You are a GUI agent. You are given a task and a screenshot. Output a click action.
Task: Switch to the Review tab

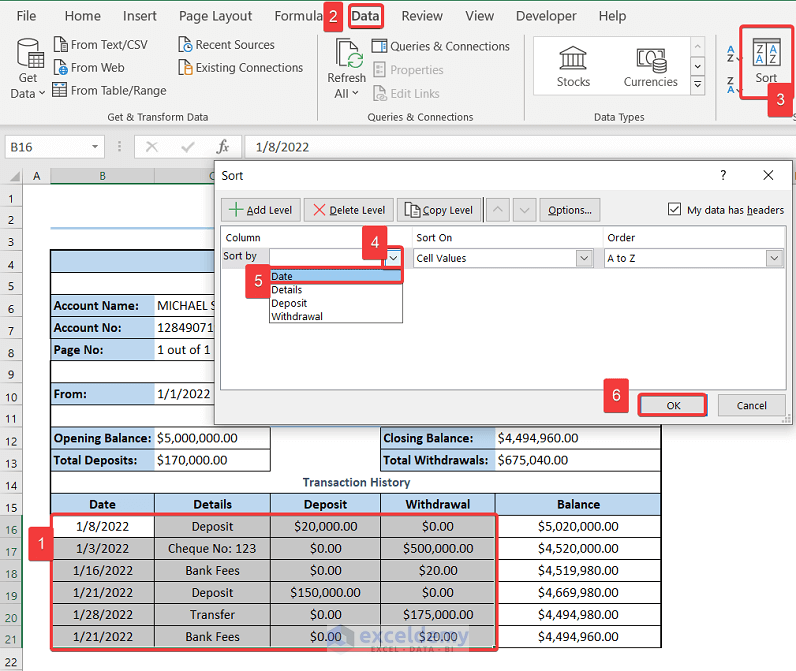422,16
